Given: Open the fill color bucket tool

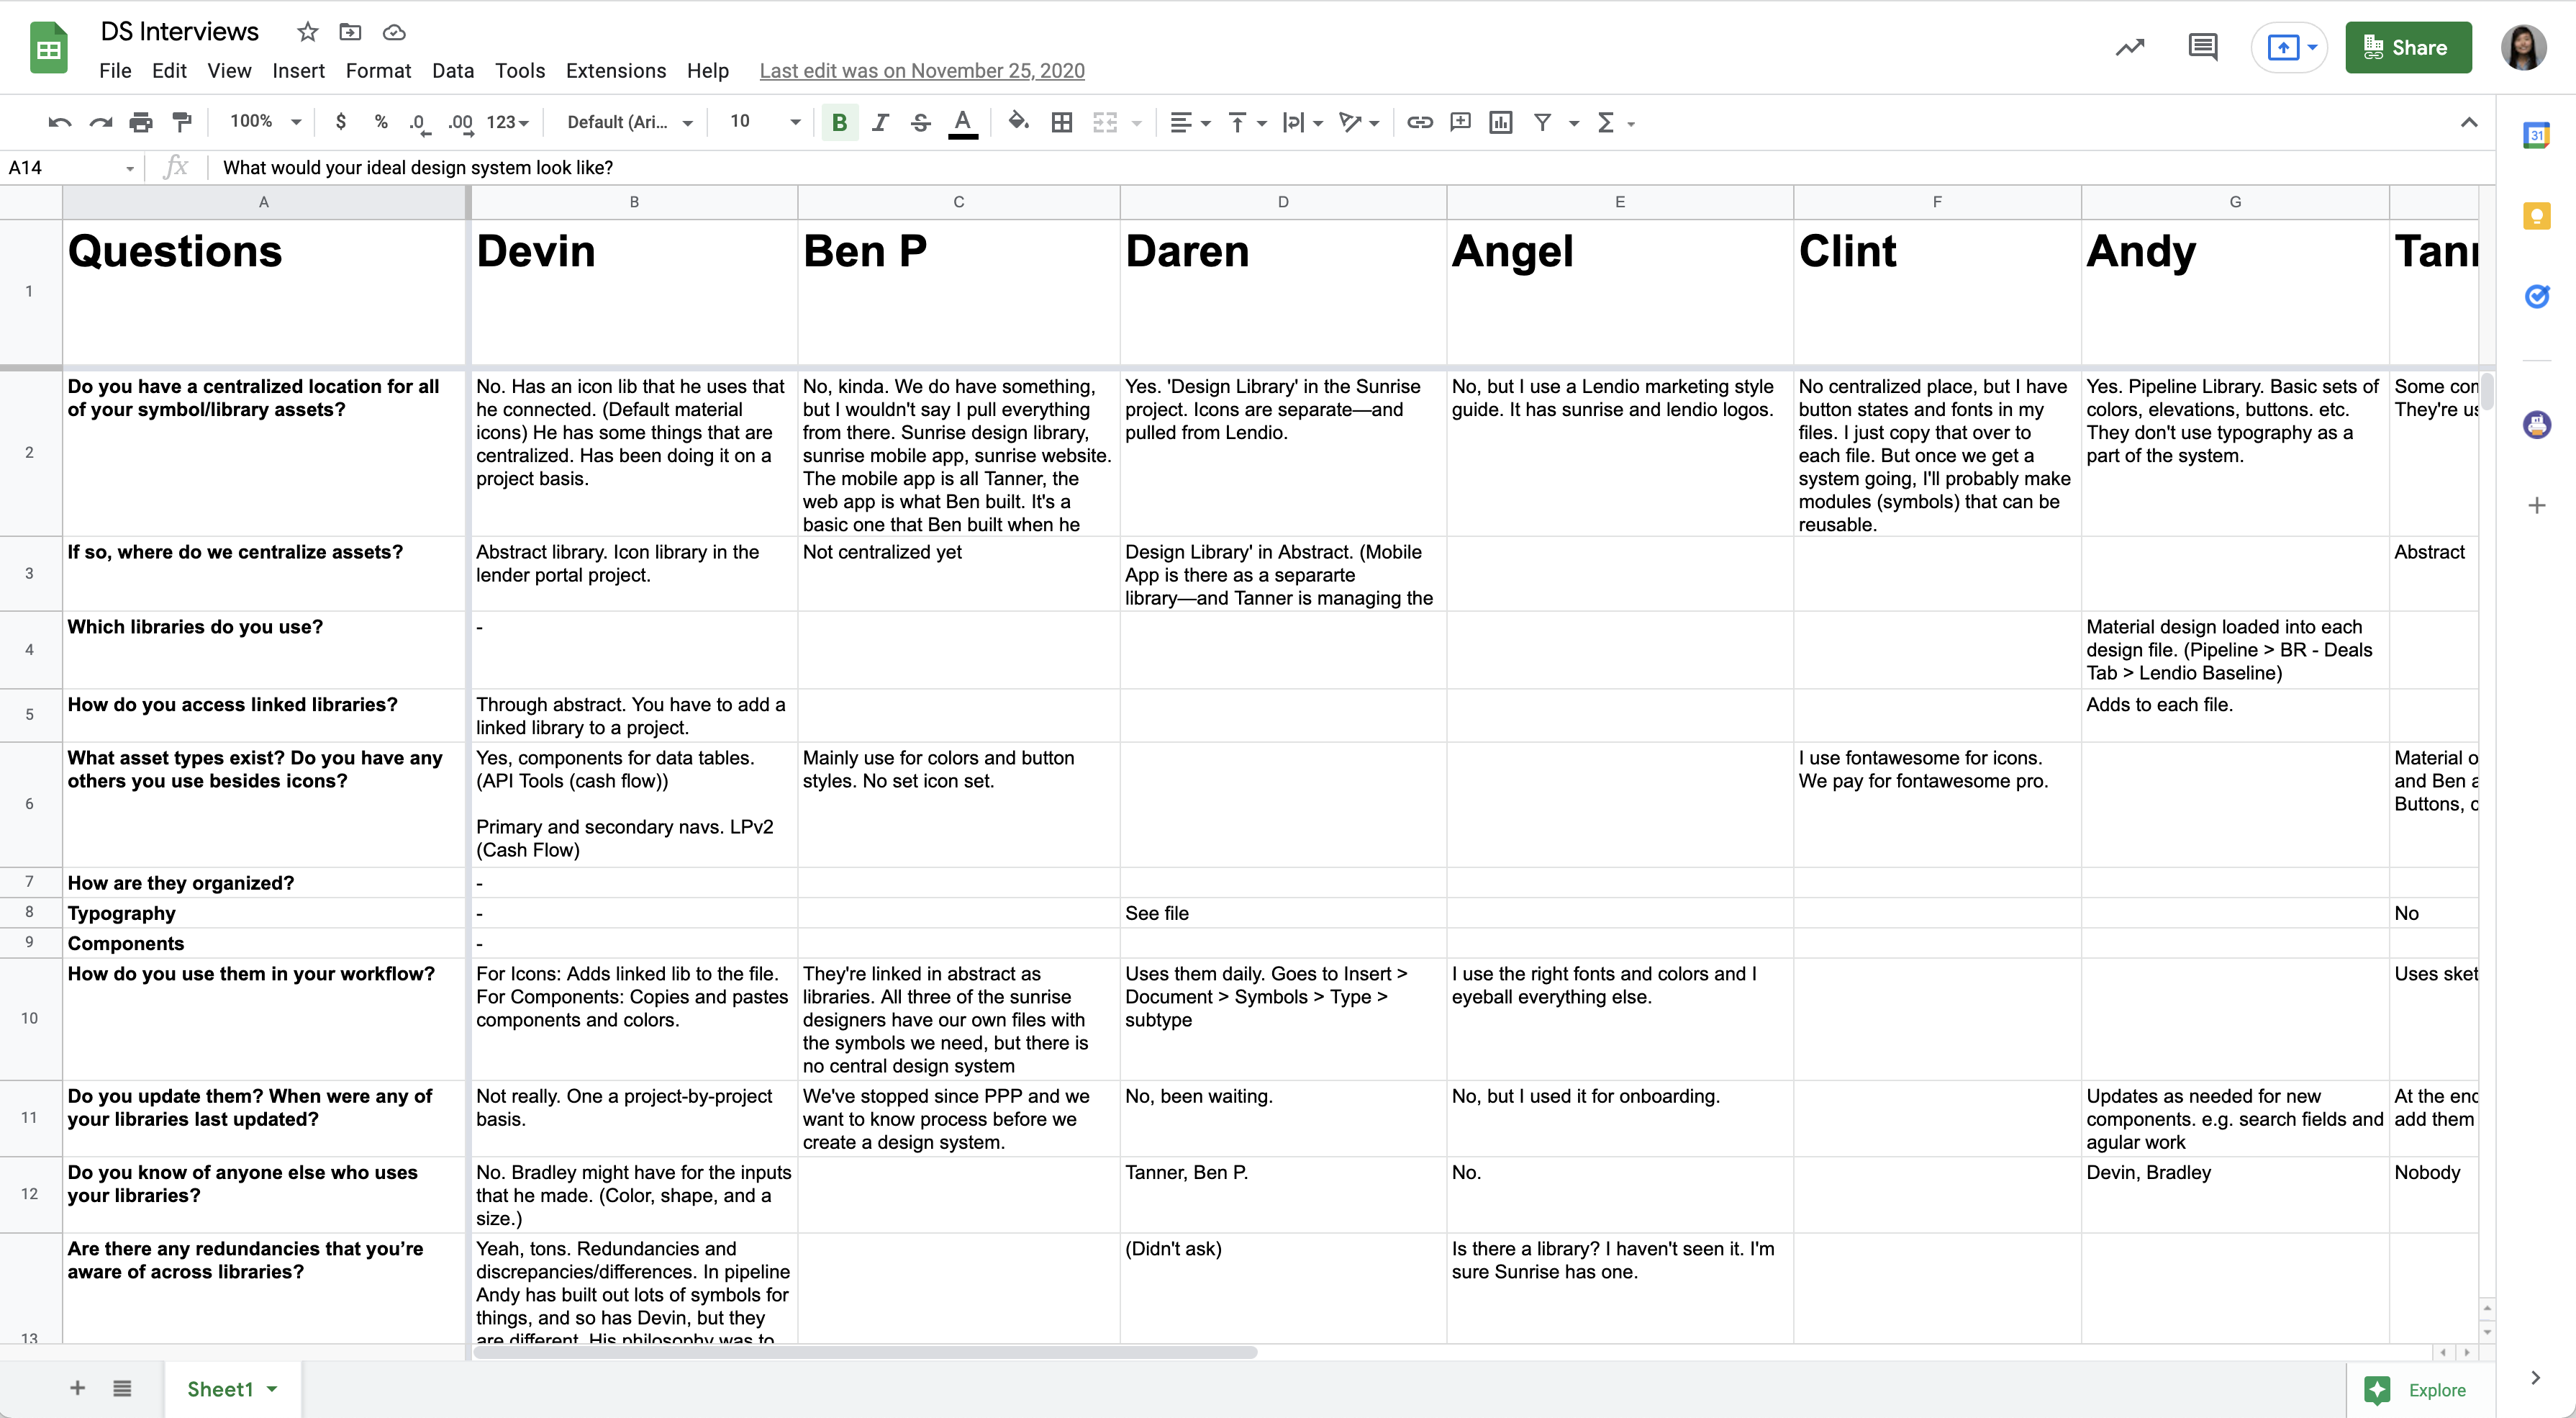Looking at the screenshot, I should [1018, 122].
